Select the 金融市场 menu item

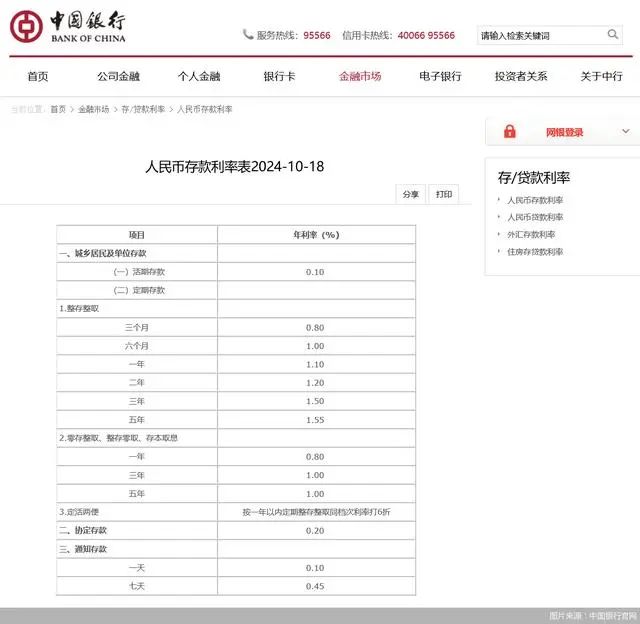(x=360, y=76)
